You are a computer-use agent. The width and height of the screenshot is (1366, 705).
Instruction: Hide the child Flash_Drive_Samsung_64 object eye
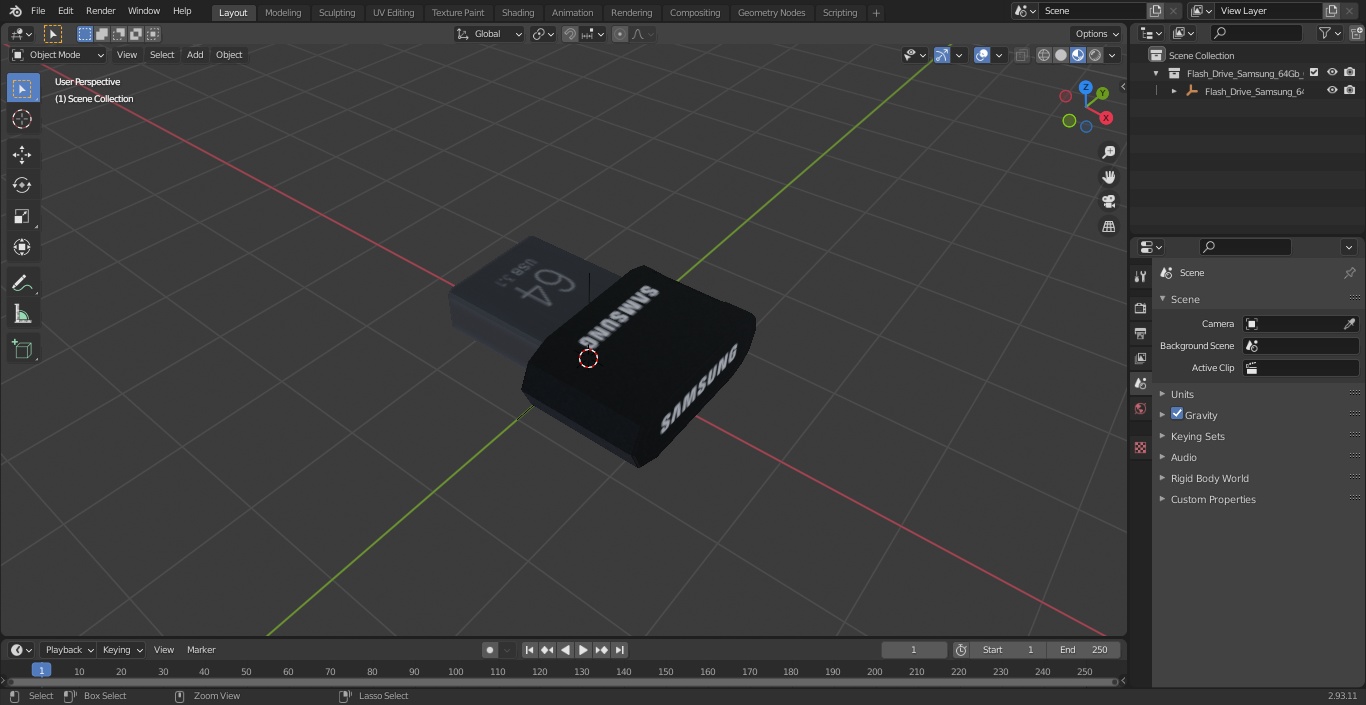tap(1332, 91)
